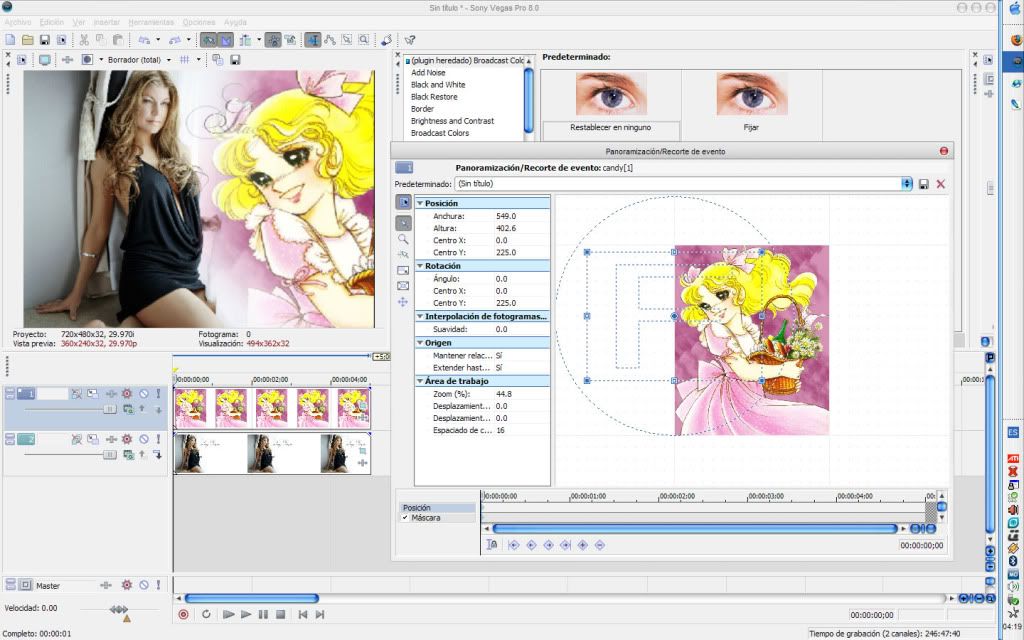Adjust the Velocidad playback rate slider
Screen dimensions: 1024x640
click(119, 609)
